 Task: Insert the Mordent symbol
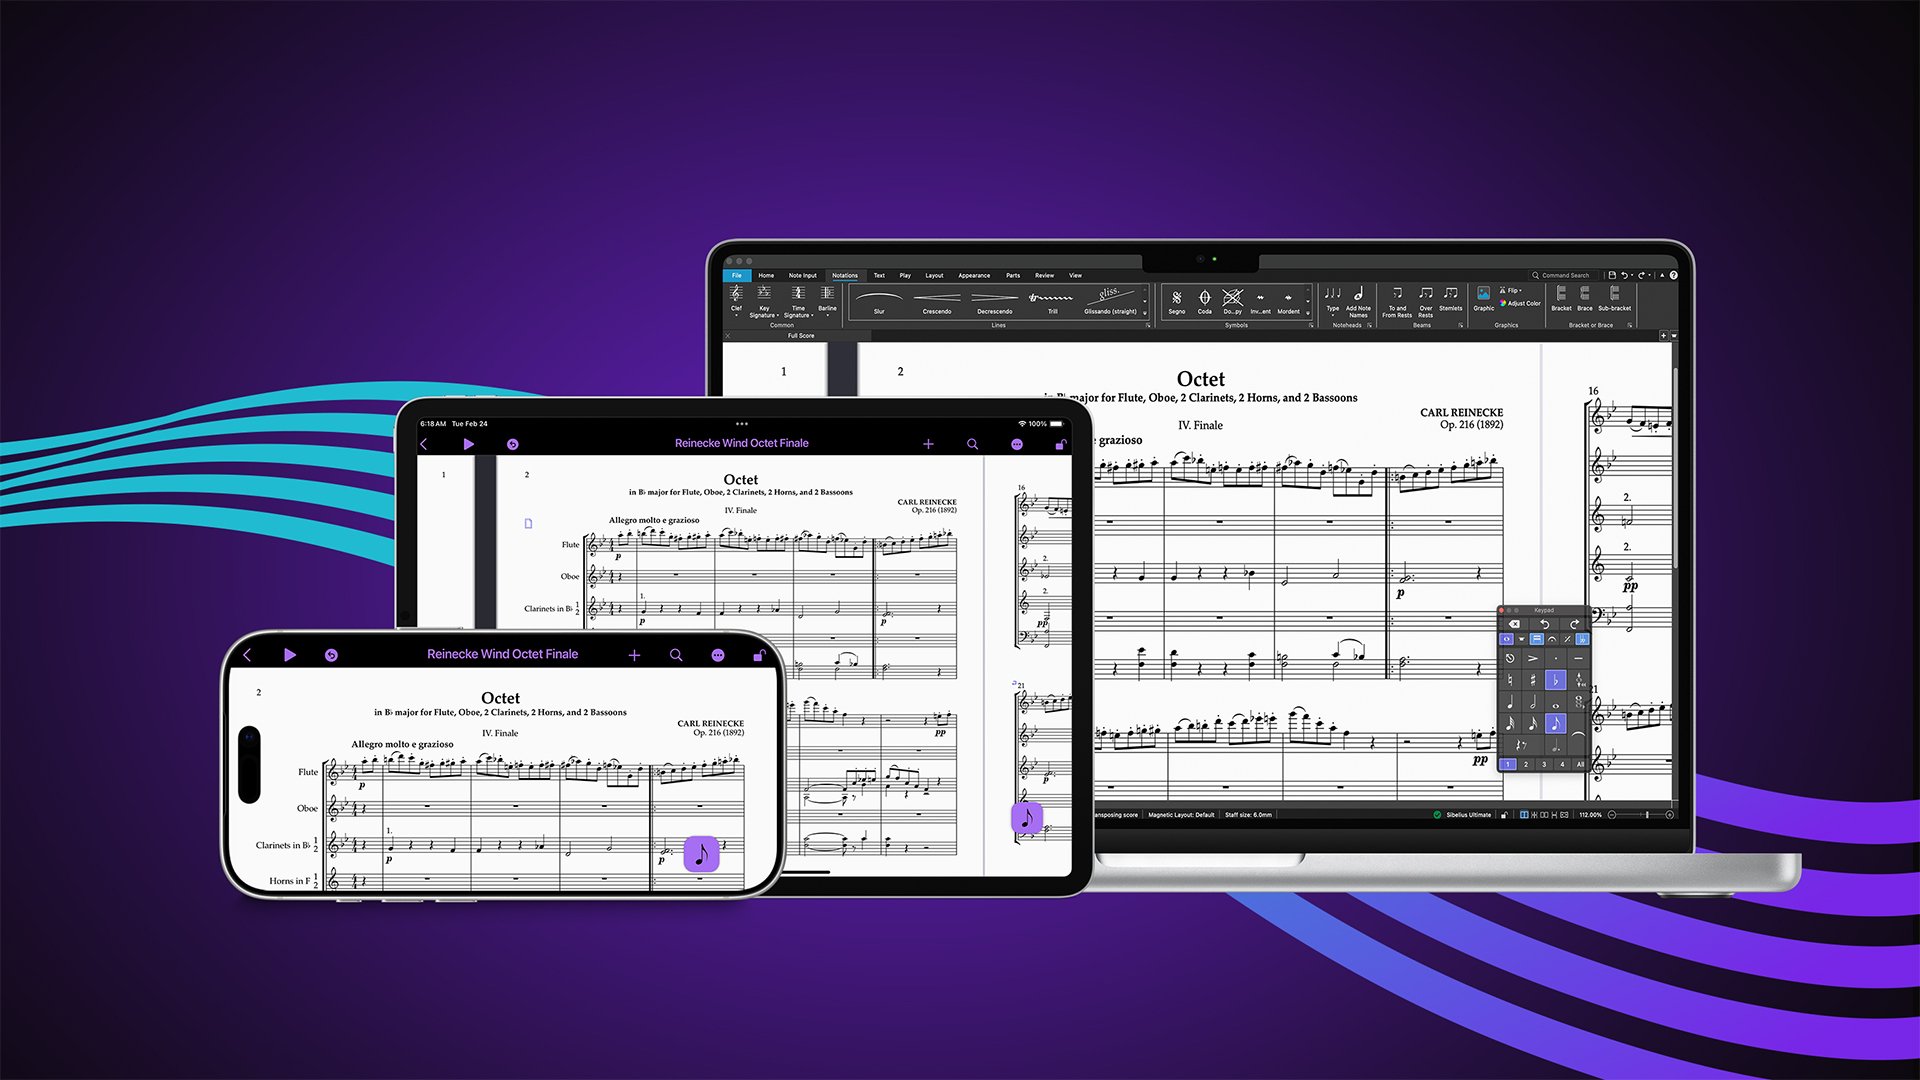click(x=1289, y=302)
